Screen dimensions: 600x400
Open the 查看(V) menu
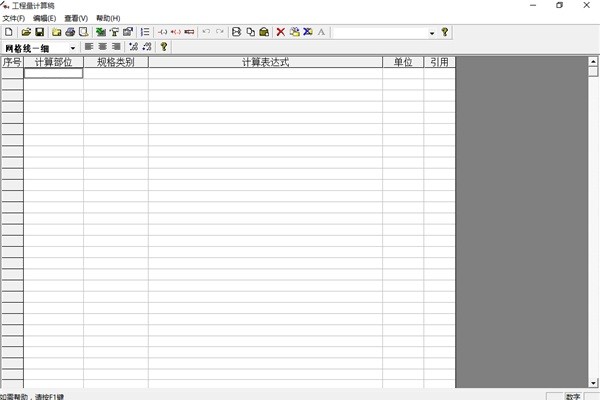pyautogui.click(x=76, y=18)
